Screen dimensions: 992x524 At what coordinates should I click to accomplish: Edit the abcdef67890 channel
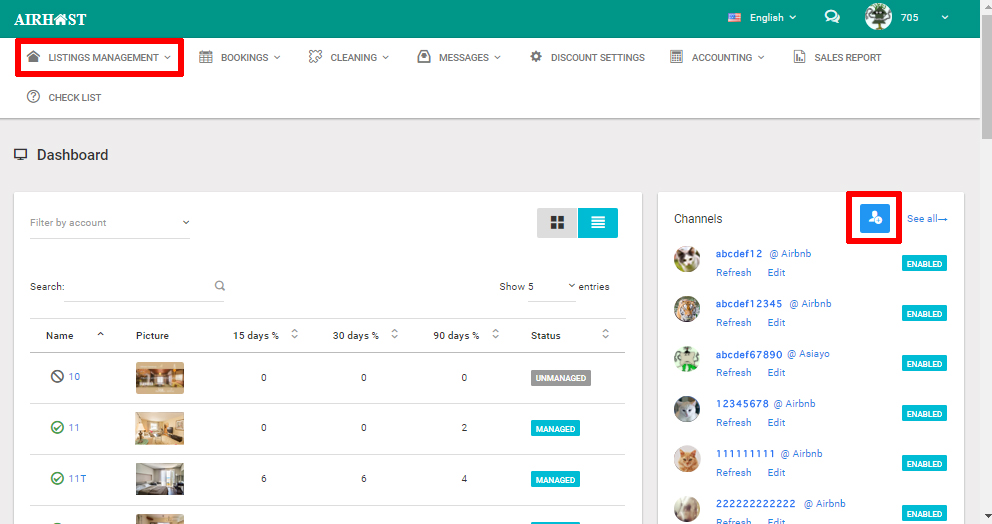click(776, 373)
